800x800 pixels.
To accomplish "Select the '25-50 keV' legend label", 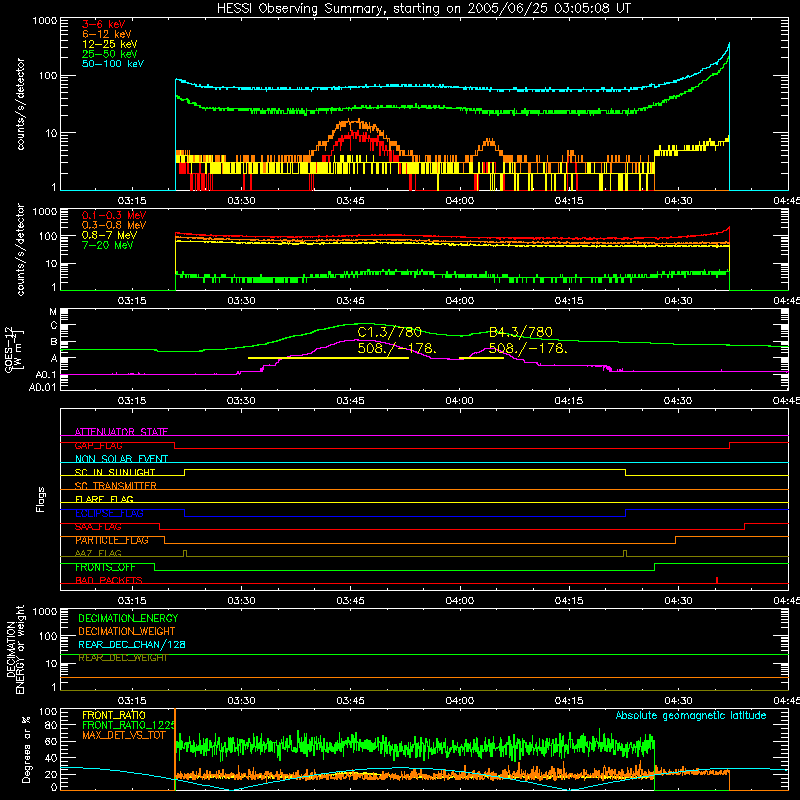I will click(x=110, y=54).
